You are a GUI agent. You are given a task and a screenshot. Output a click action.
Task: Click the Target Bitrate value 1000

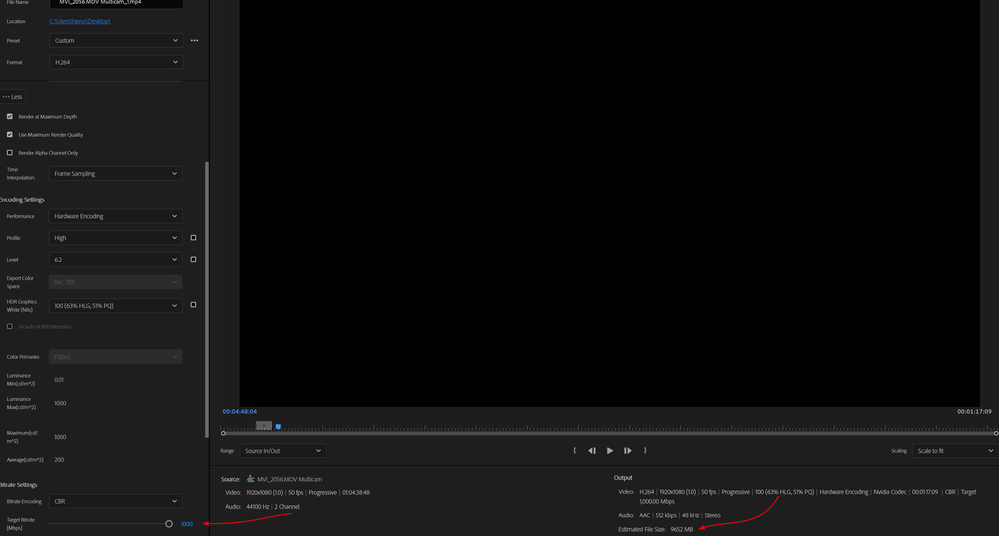[x=187, y=524]
